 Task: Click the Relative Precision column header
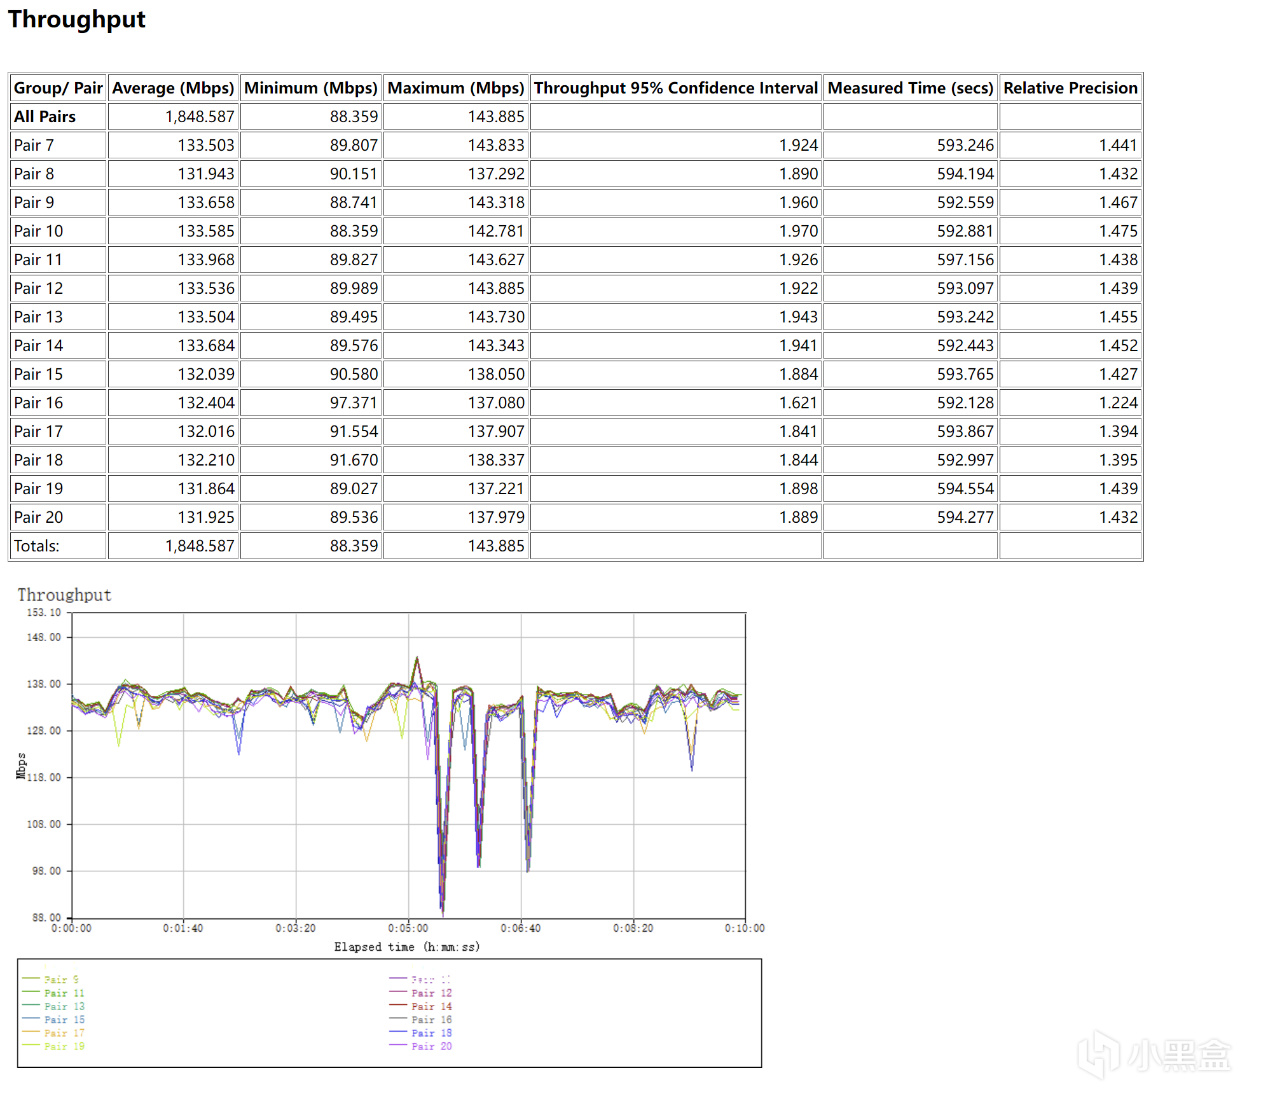1071,88
